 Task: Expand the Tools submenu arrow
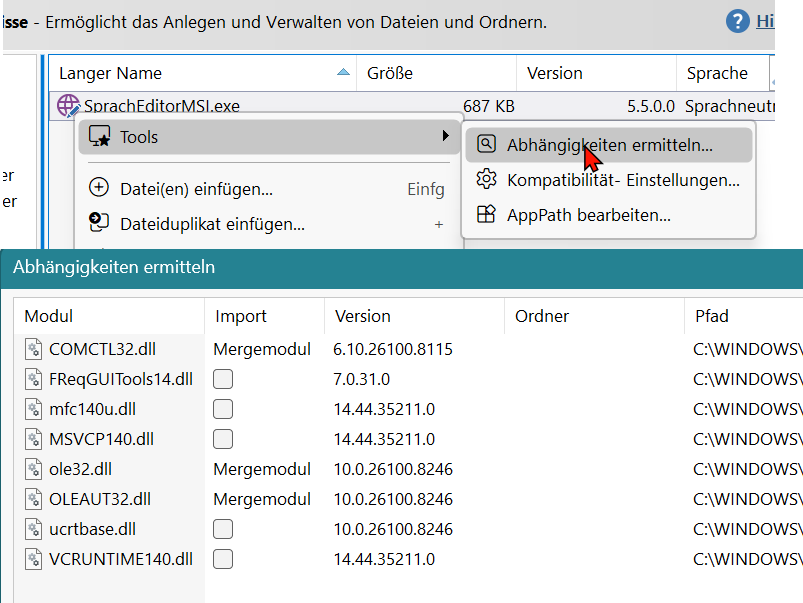pyautogui.click(x=445, y=136)
